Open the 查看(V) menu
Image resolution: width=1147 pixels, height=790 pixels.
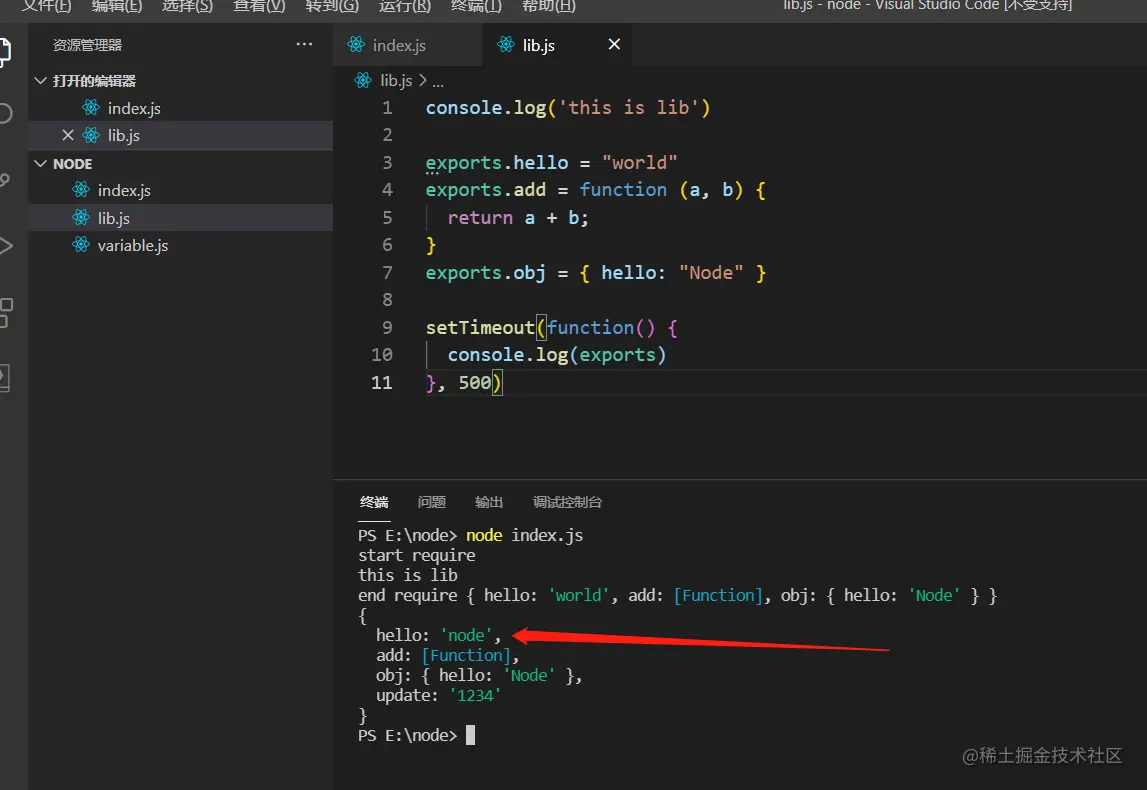(x=259, y=6)
